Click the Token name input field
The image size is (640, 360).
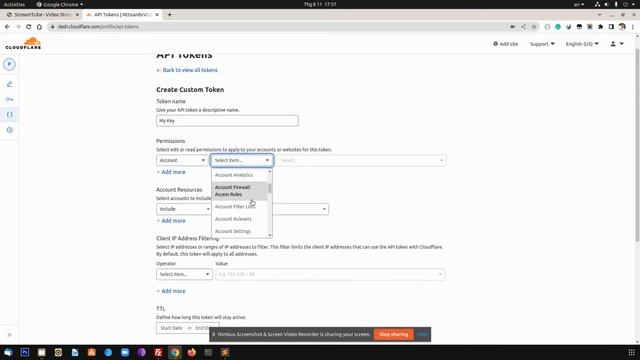click(227, 121)
